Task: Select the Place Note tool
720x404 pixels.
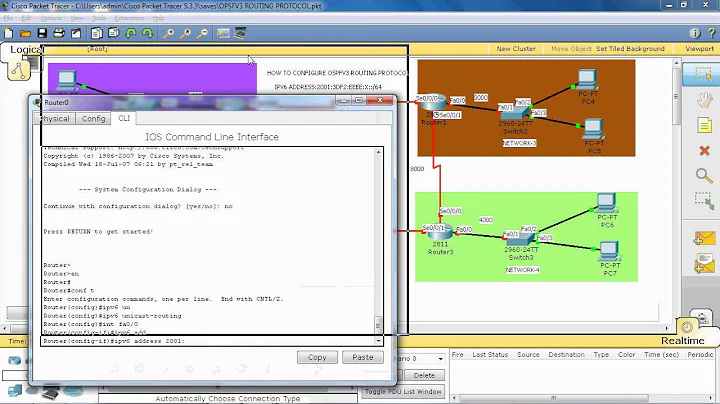Action: (704, 125)
